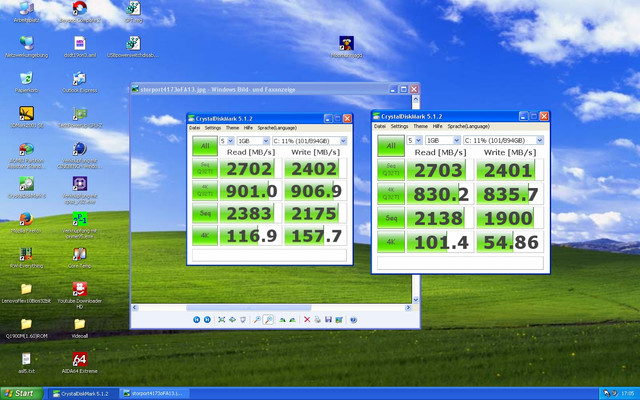Select AIDA64 Extreme desktop icon

click(80, 363)
